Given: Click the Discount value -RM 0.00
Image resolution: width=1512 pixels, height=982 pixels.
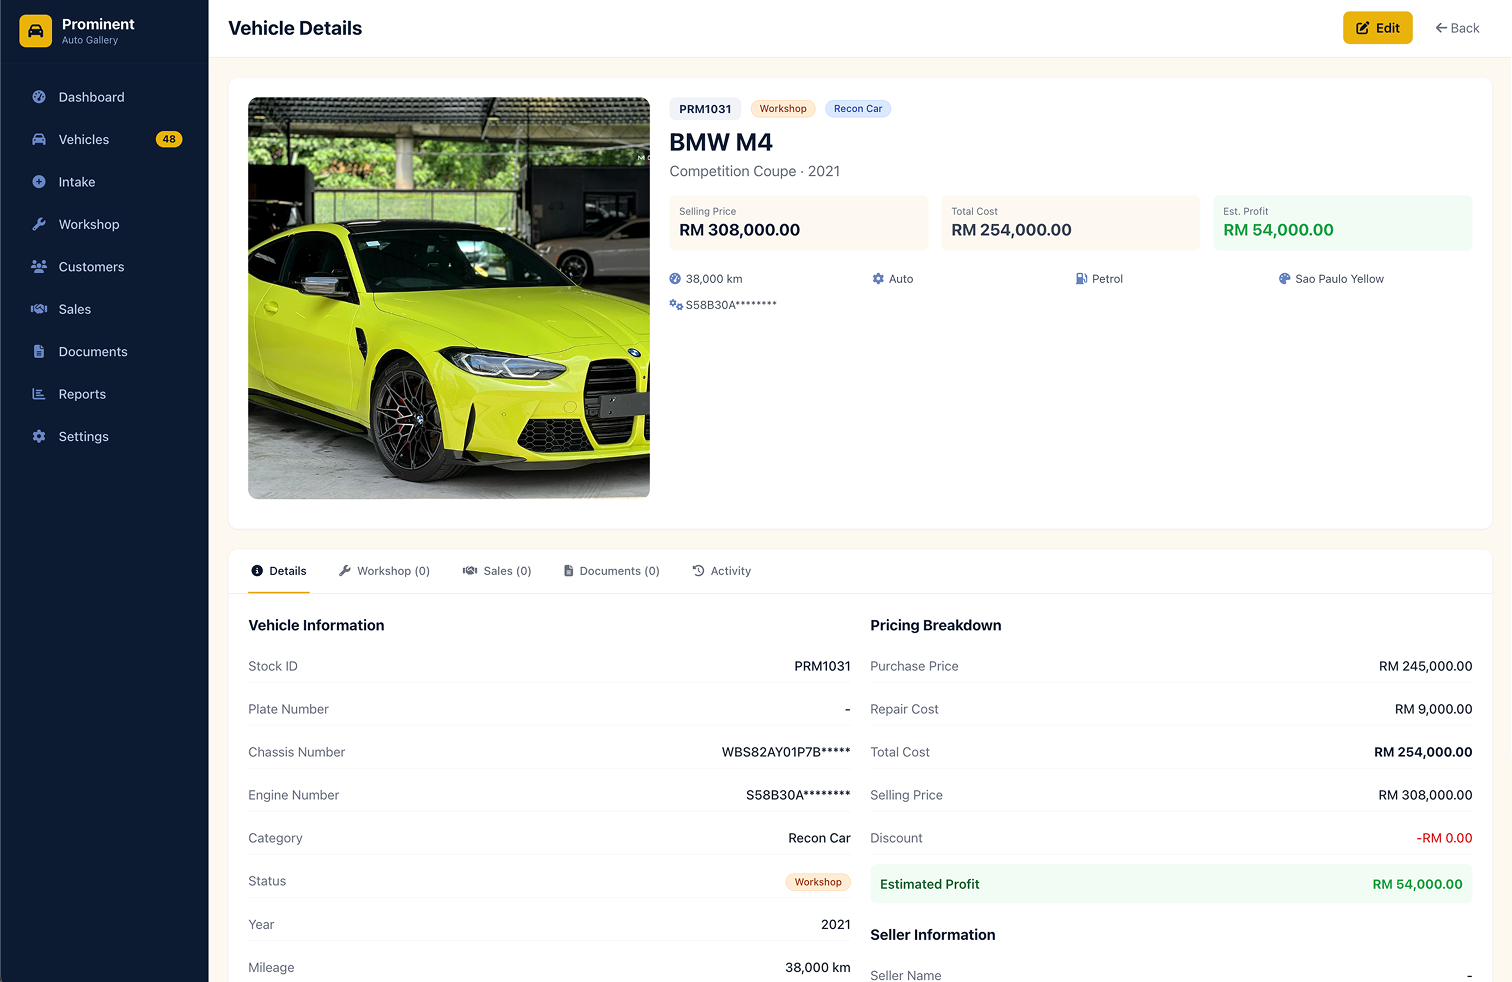Looking at the screenshot, I should tap(1444, 838).
